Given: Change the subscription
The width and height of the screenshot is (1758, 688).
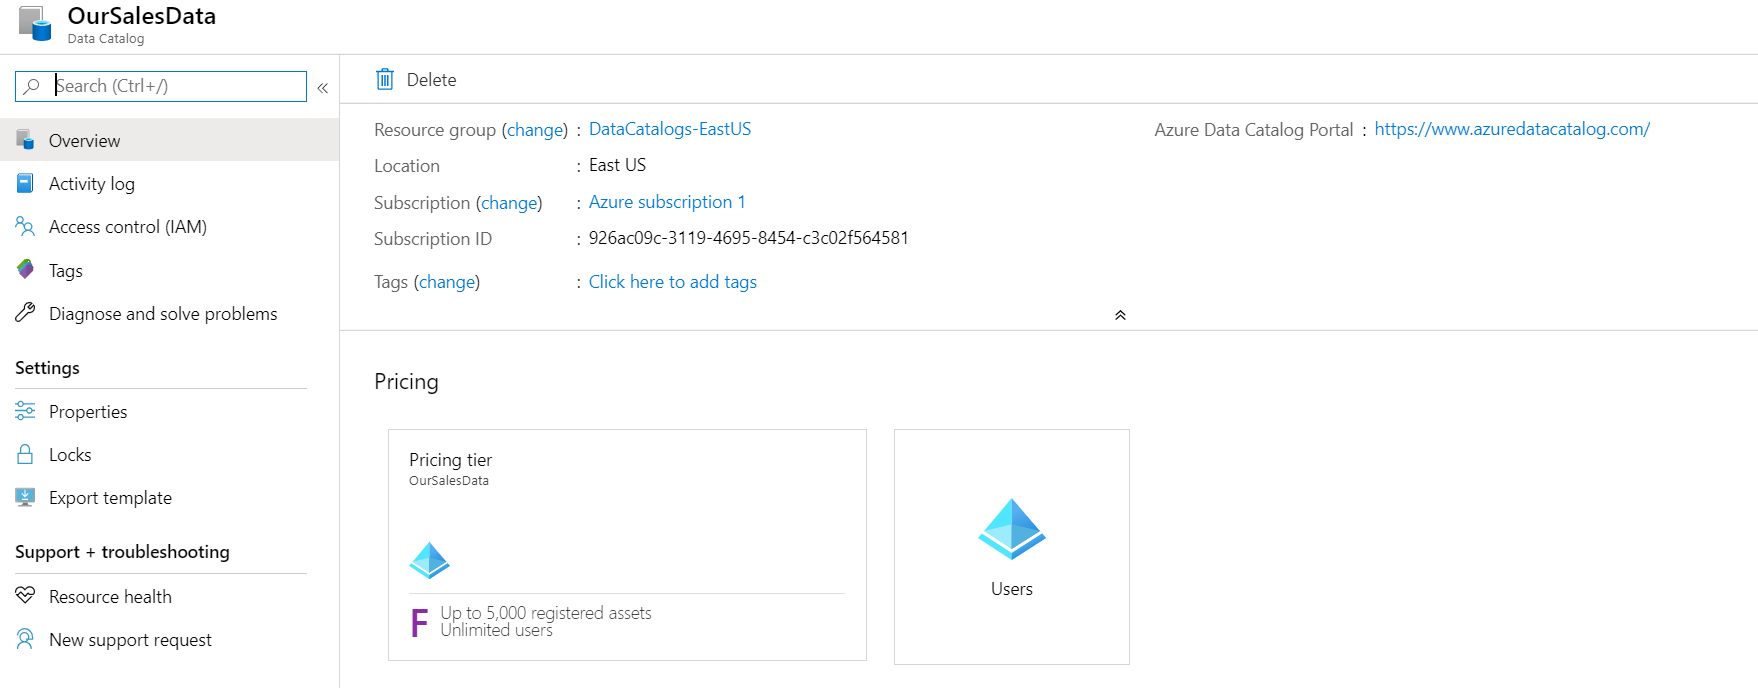Looking at the screenshot, I should [509, 203].
